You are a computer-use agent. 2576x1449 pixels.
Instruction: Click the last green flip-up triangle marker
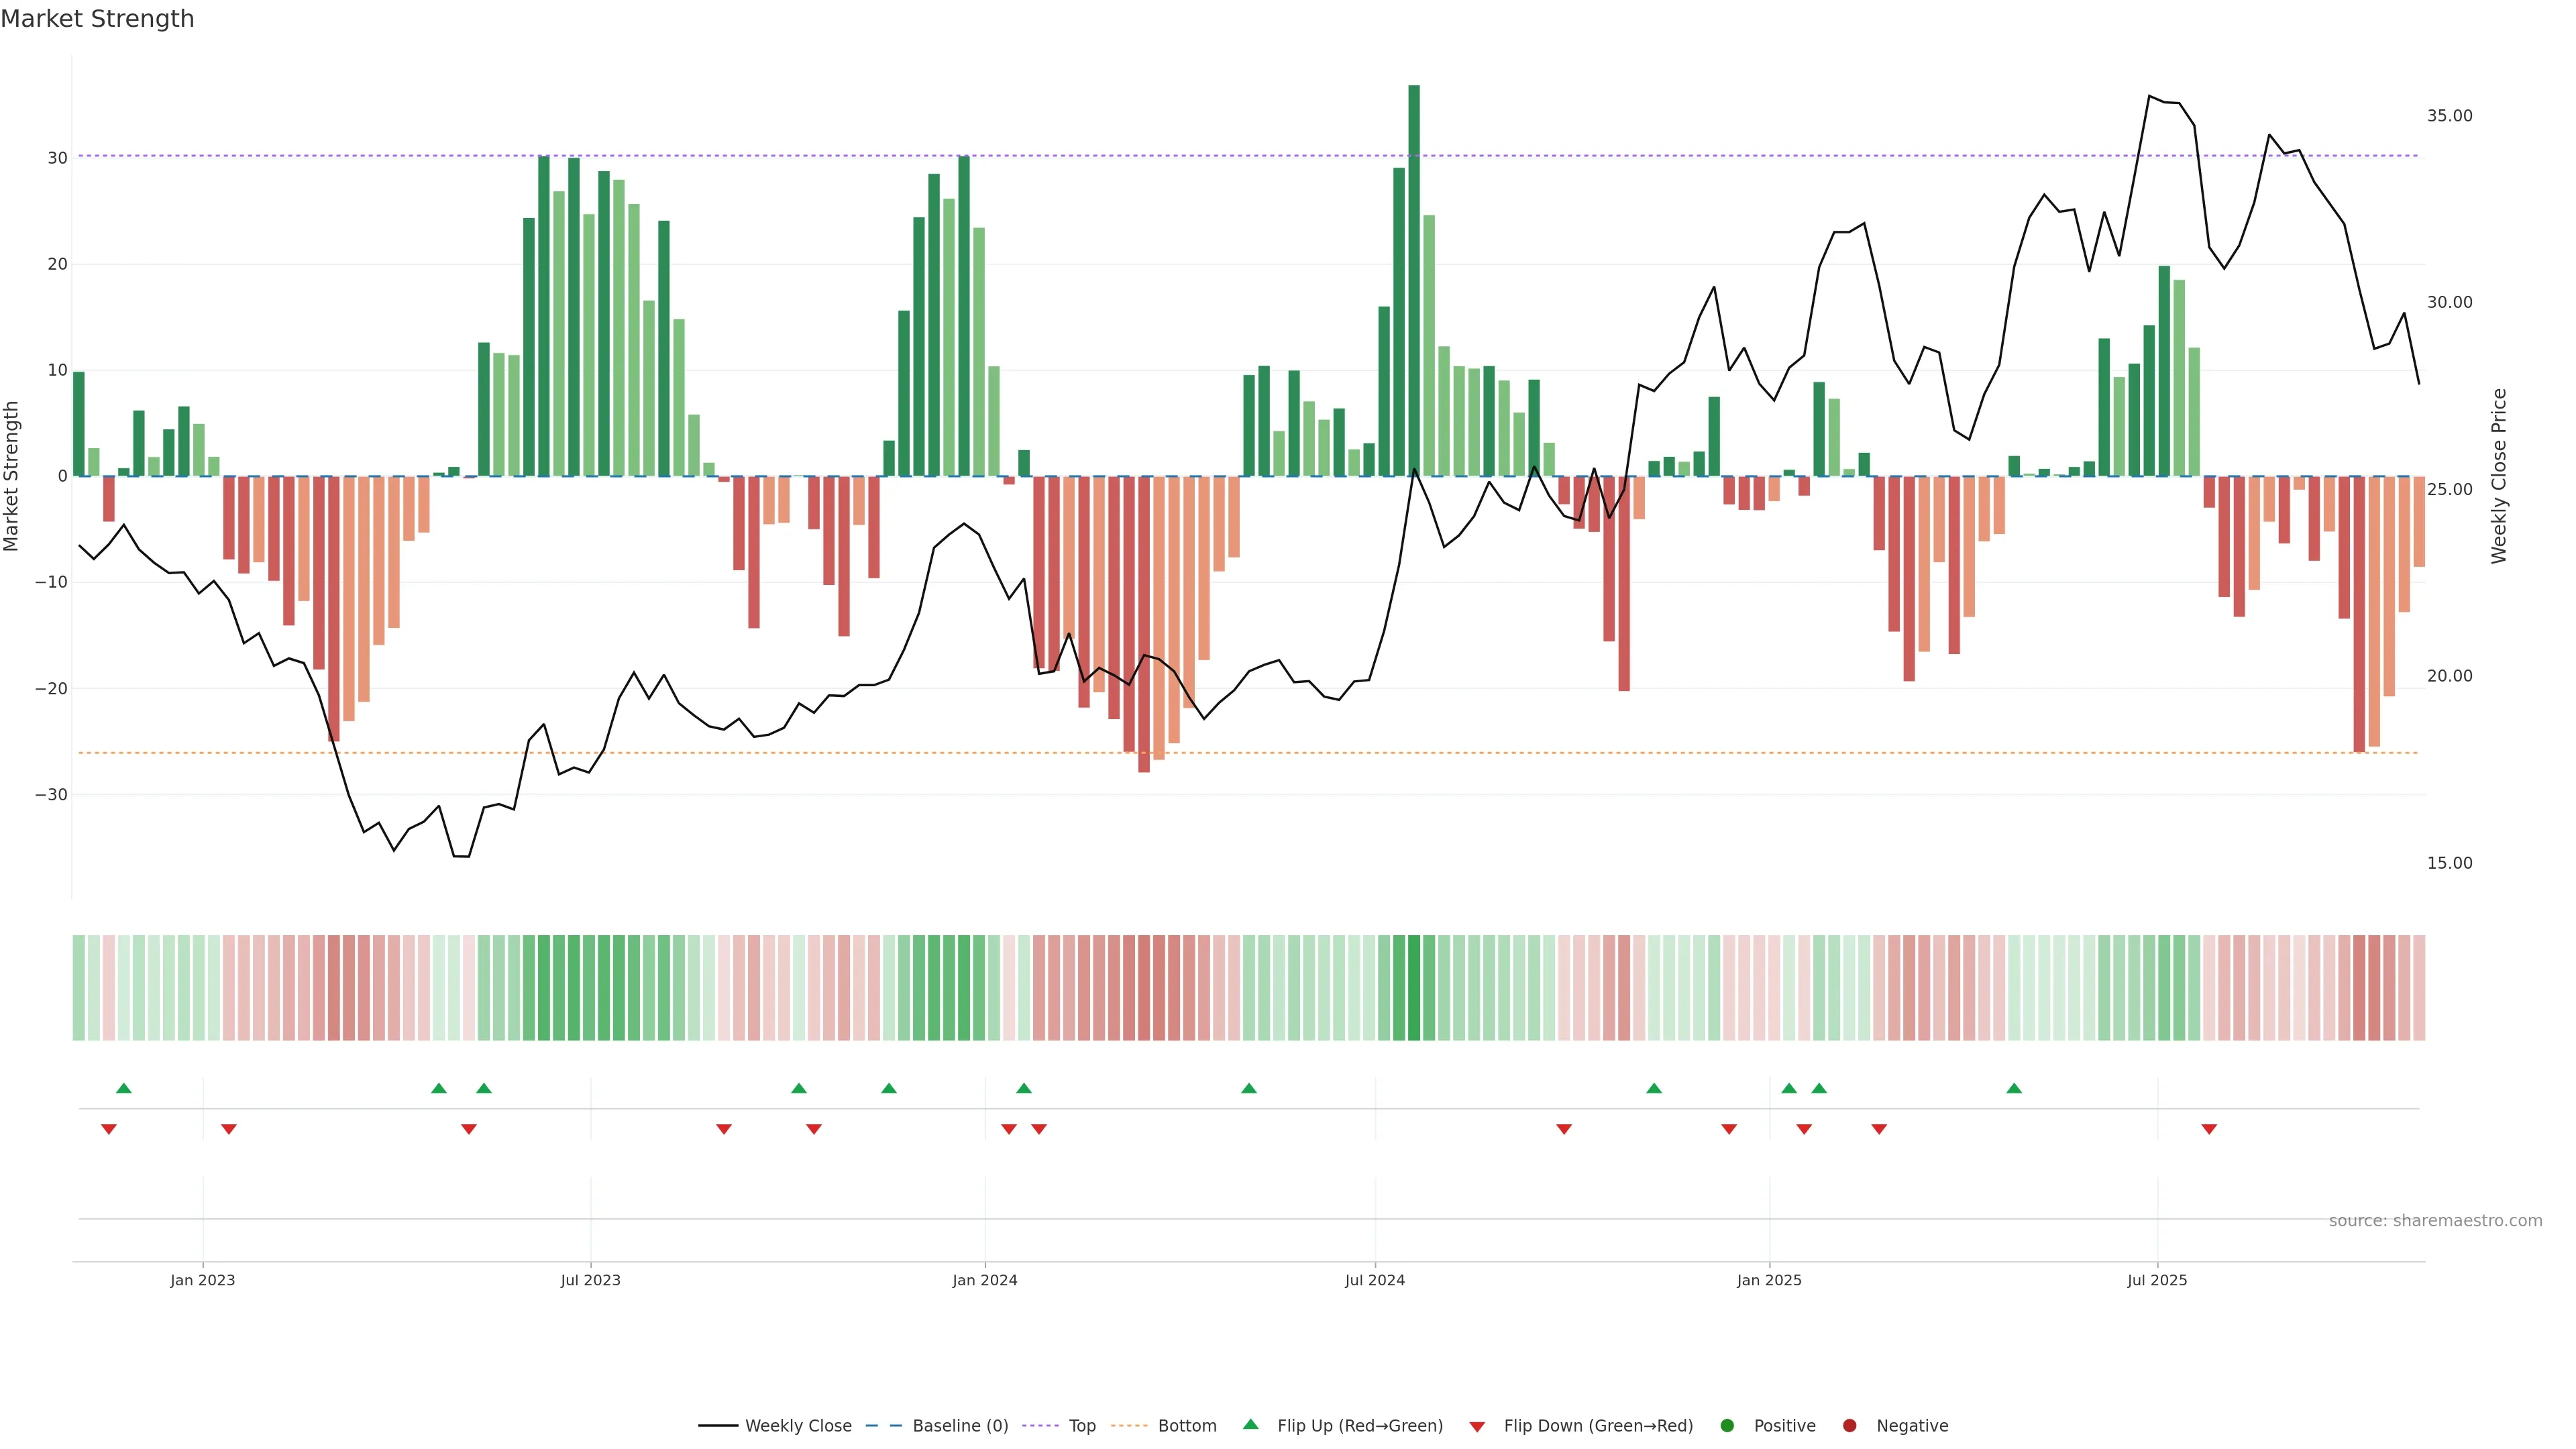(2014, 1088)
